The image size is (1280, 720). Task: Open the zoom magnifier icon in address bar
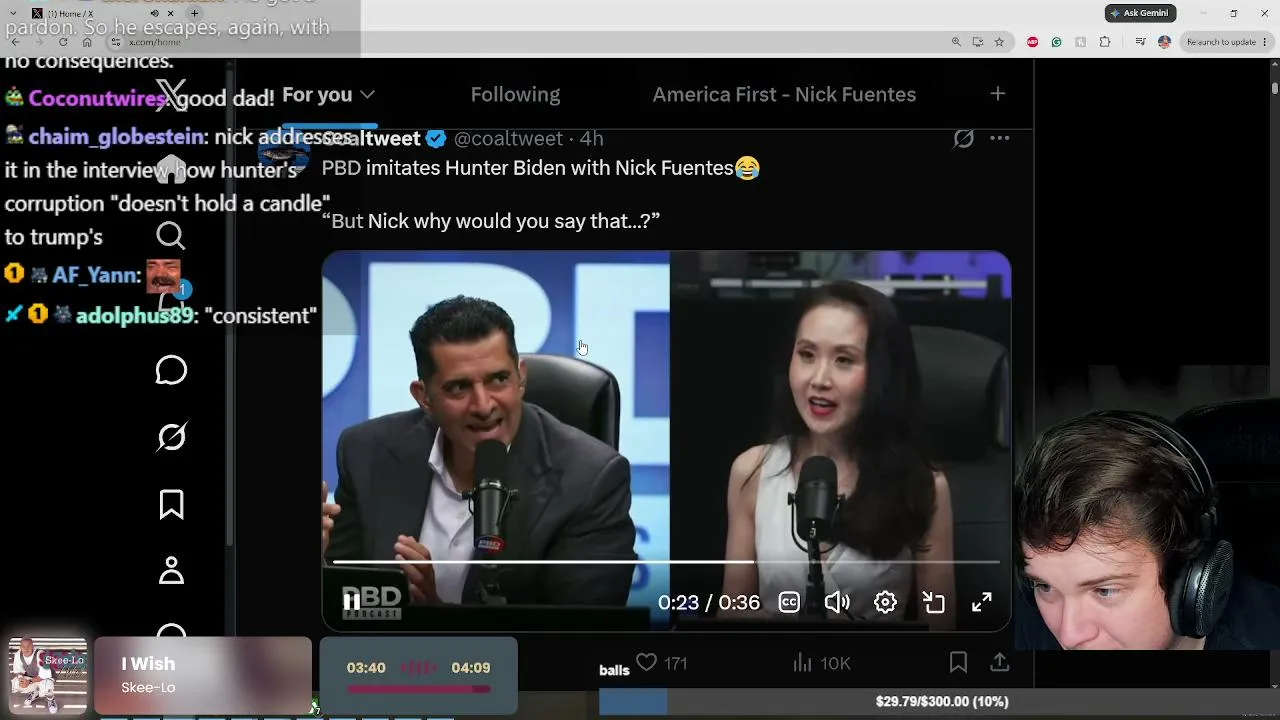[956, 42]
